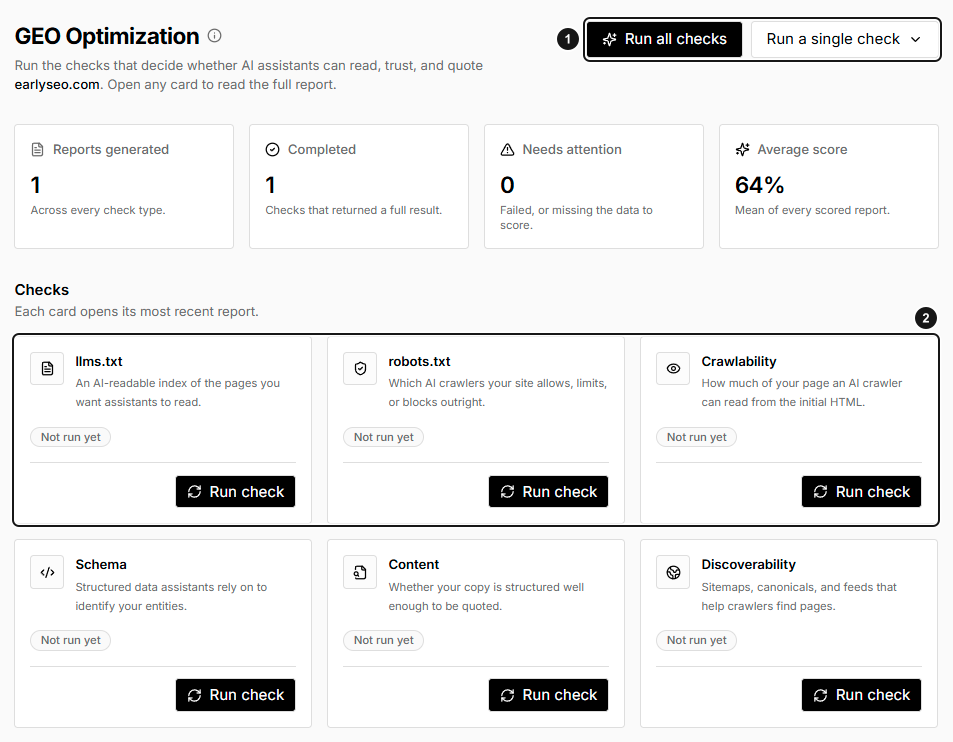This screenshot has width=953, height=742.
Task: Click the Not run yet badge on Discoverability
Action: click(697, 640)
